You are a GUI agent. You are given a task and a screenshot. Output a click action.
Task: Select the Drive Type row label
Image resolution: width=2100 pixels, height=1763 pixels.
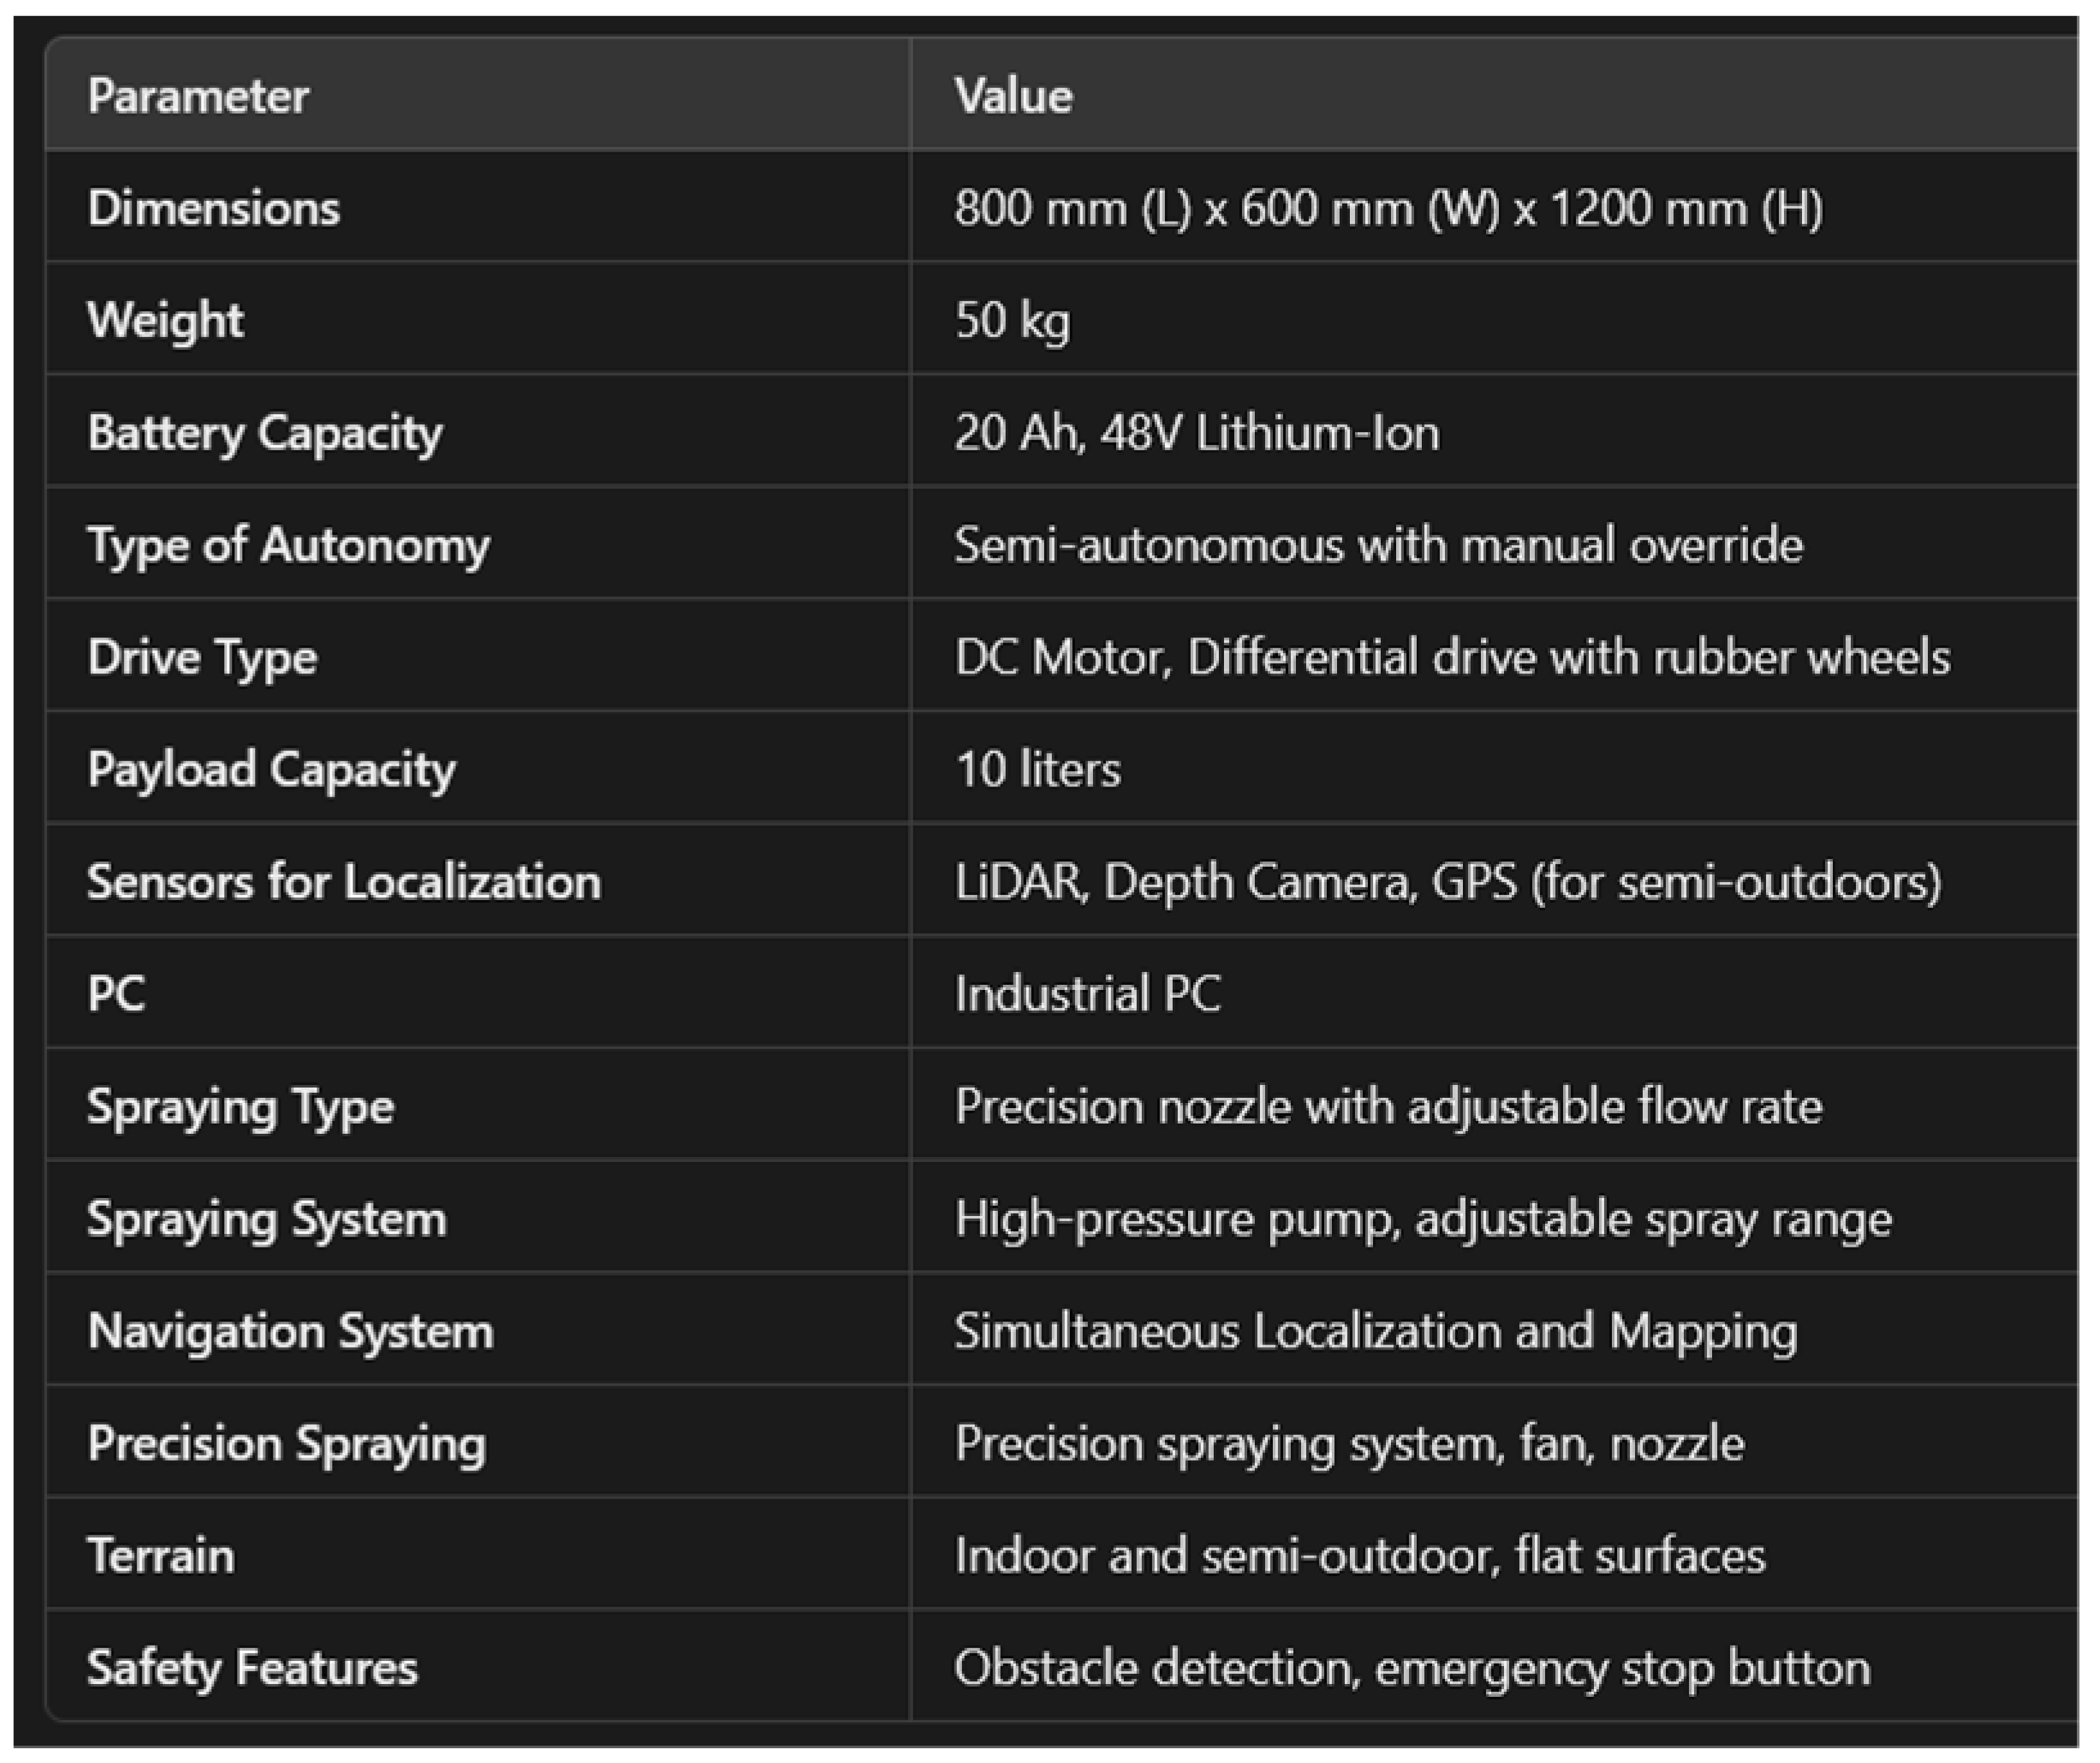point(203,657)
